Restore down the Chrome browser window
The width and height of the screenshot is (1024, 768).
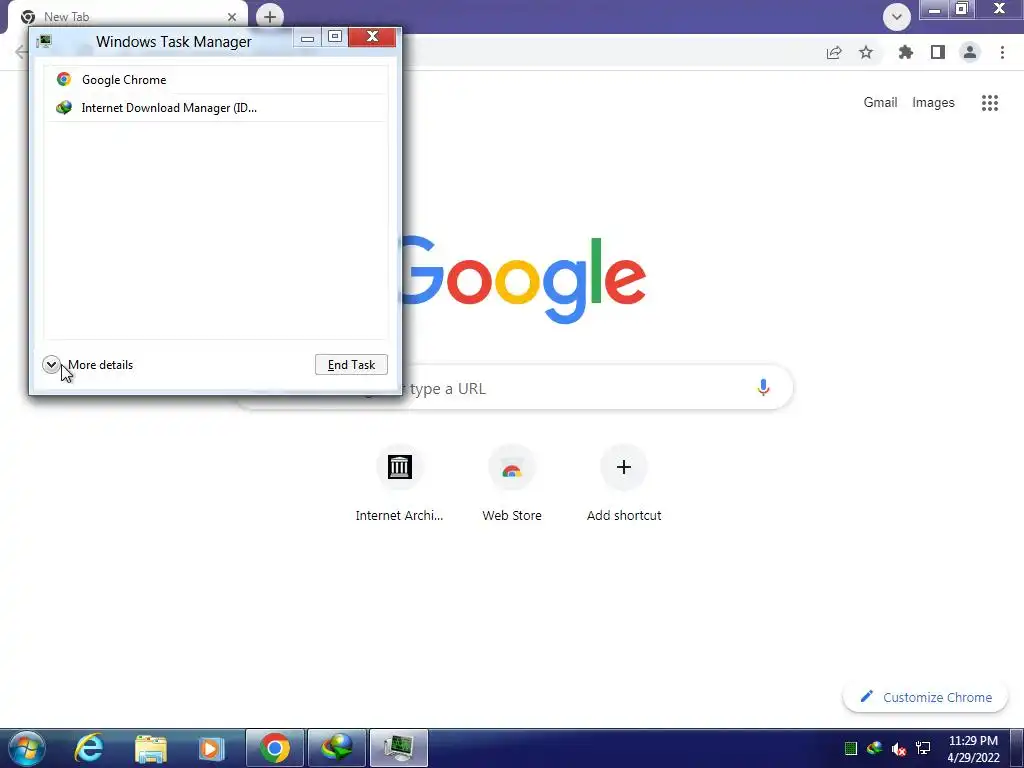point(962,9)
